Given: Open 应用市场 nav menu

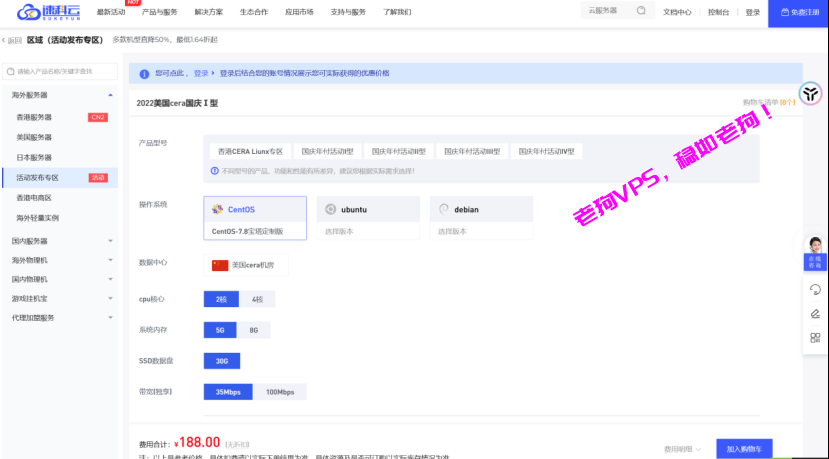Looking at the screenshot, I should point(299,12).
